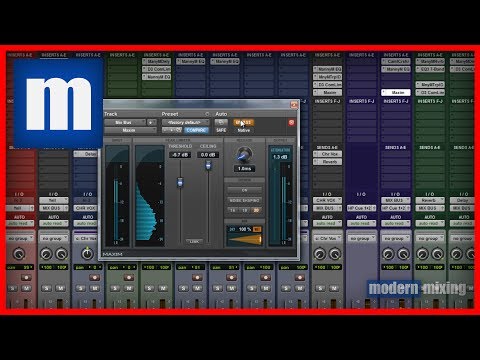Open the INSERTS F-J header above highlighted Maxim channel
This screenshot has width=480, height=360.
point(396,101)
